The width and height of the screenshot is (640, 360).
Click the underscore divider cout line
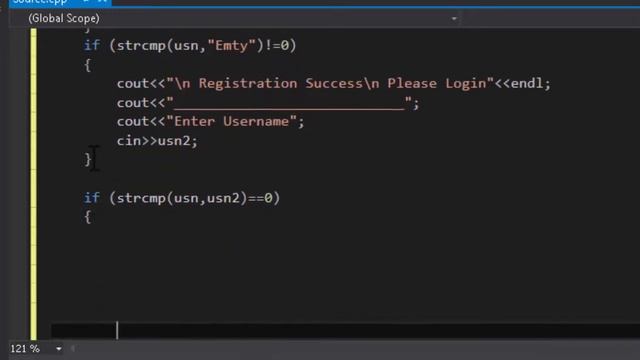[268, 103]
